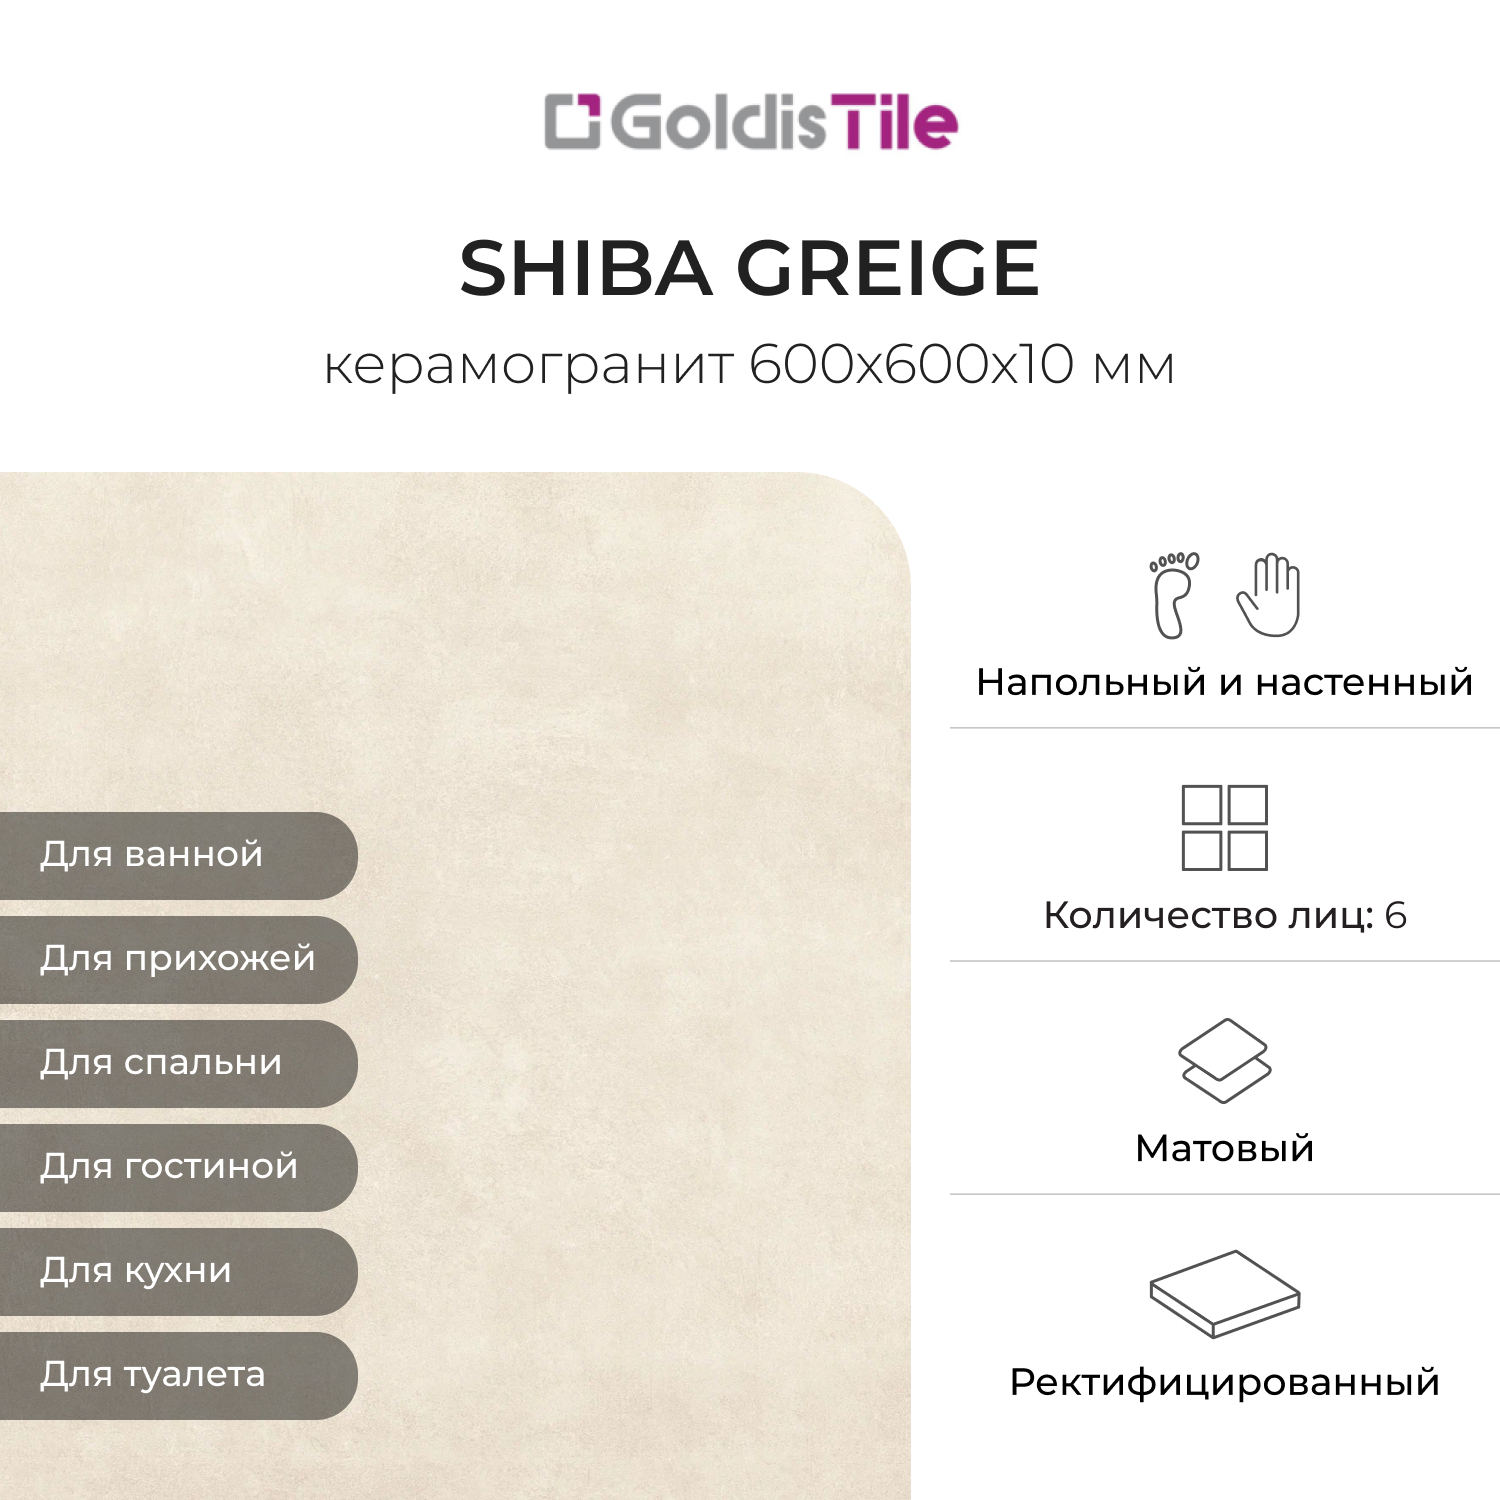Click the "Ректифицированный" label

[x=1224, y=1382]
